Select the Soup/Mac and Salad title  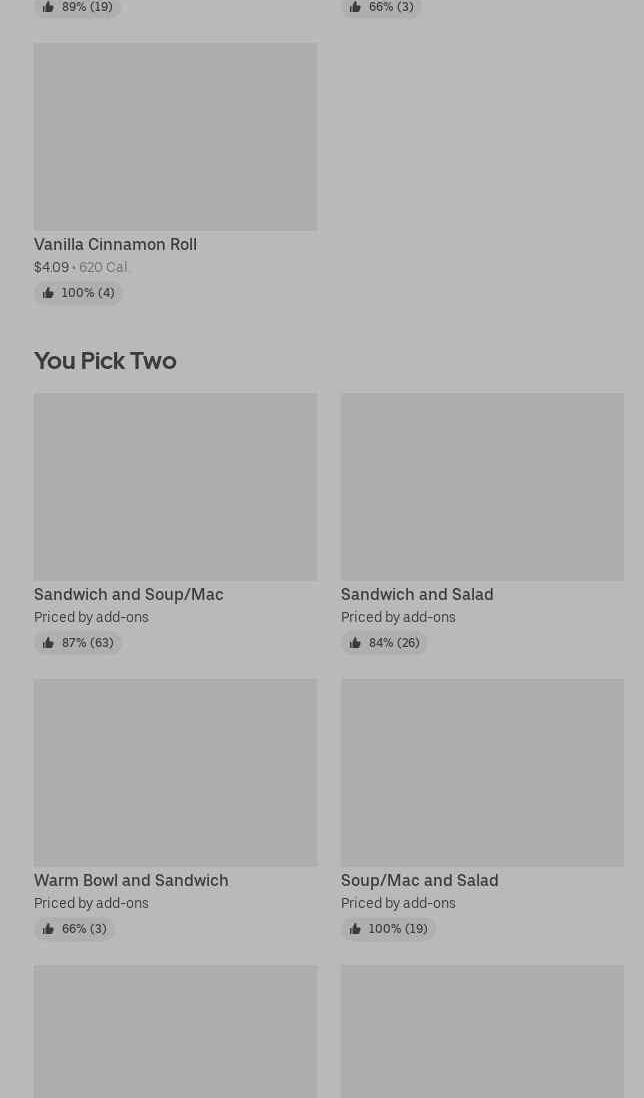(x=419, y=880)
